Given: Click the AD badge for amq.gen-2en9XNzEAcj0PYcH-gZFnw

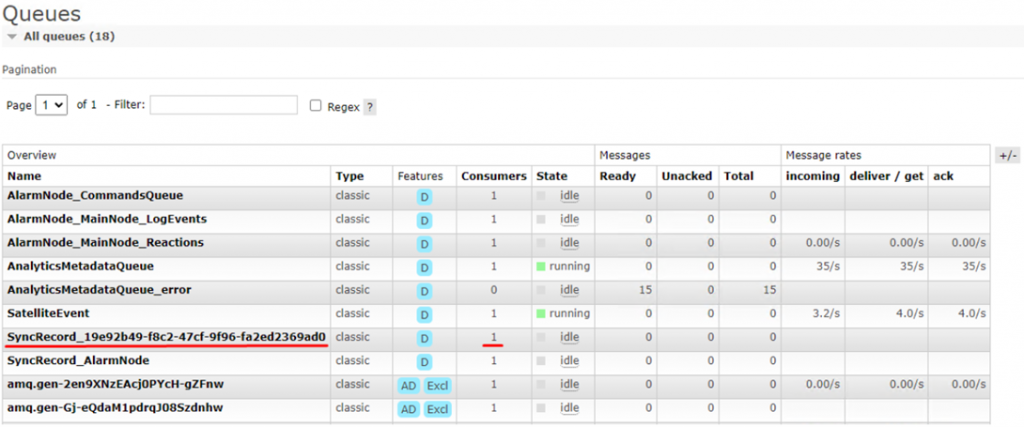Looking at the screenshot, I should click(x=409, y=385).
